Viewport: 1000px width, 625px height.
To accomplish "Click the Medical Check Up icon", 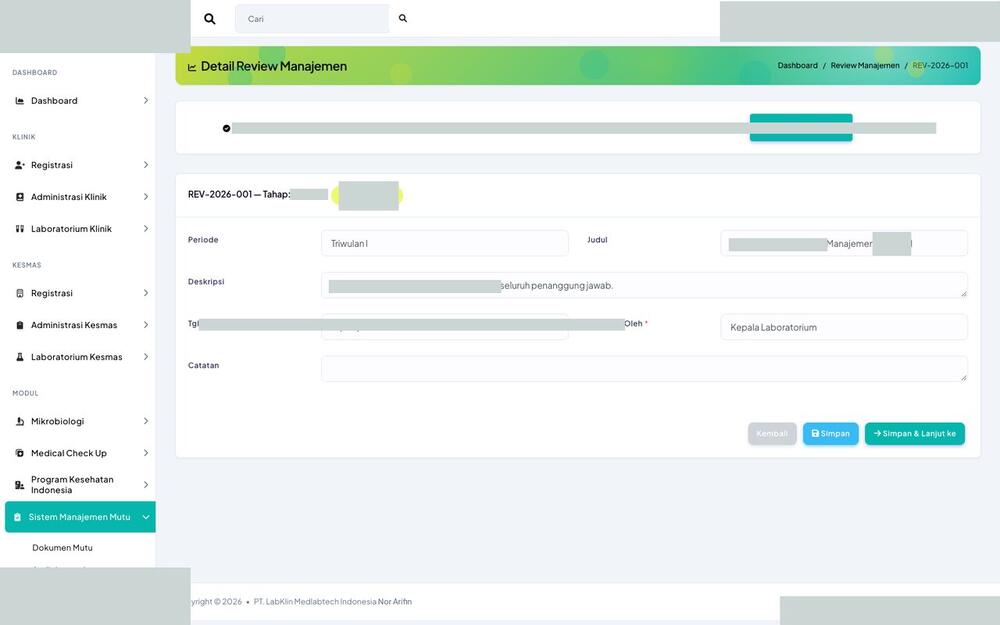I will [x=20, y=453].
